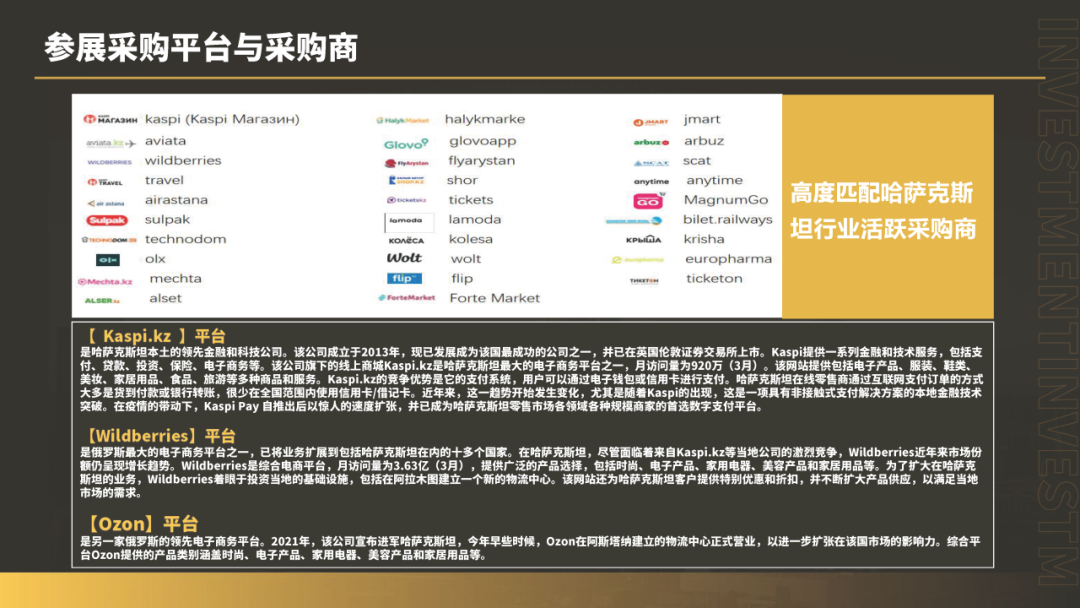Screen dimensions: 1080x608
Task: Select the Halyk Market logo
Action: point(403,120)
